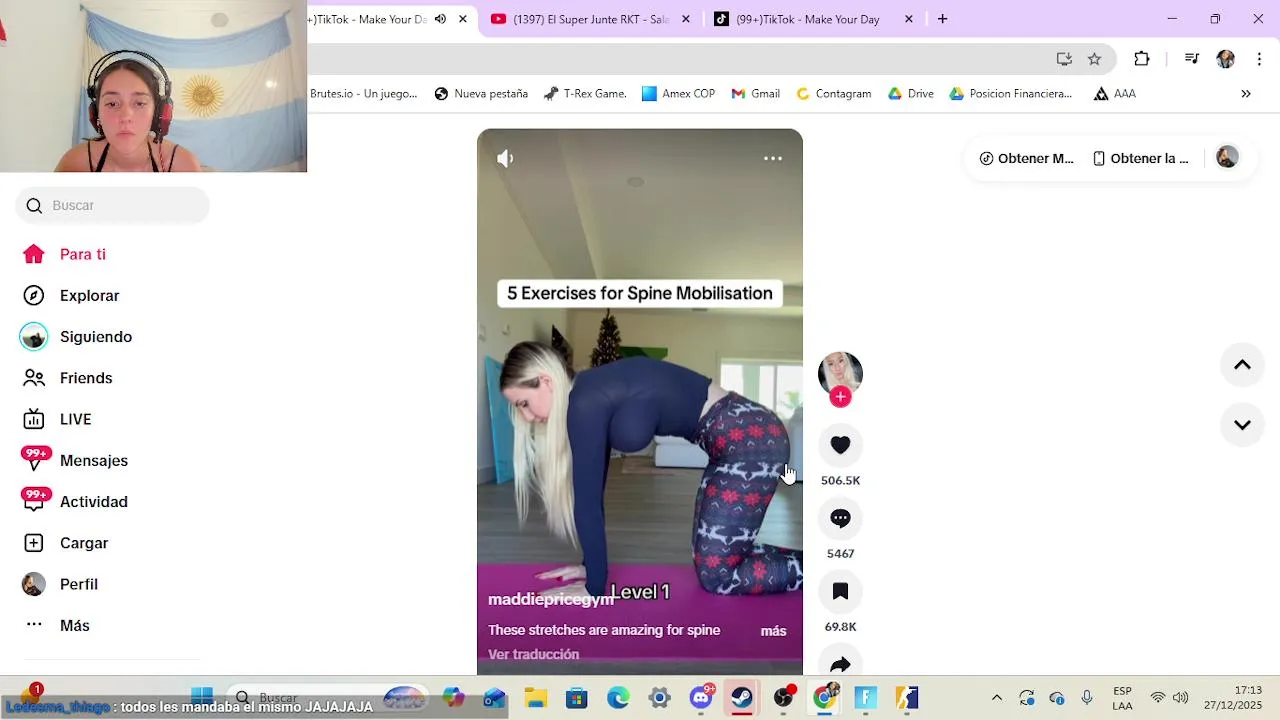
Task: Go to previous video with up arrow
Action: [x=1242, y=365]
